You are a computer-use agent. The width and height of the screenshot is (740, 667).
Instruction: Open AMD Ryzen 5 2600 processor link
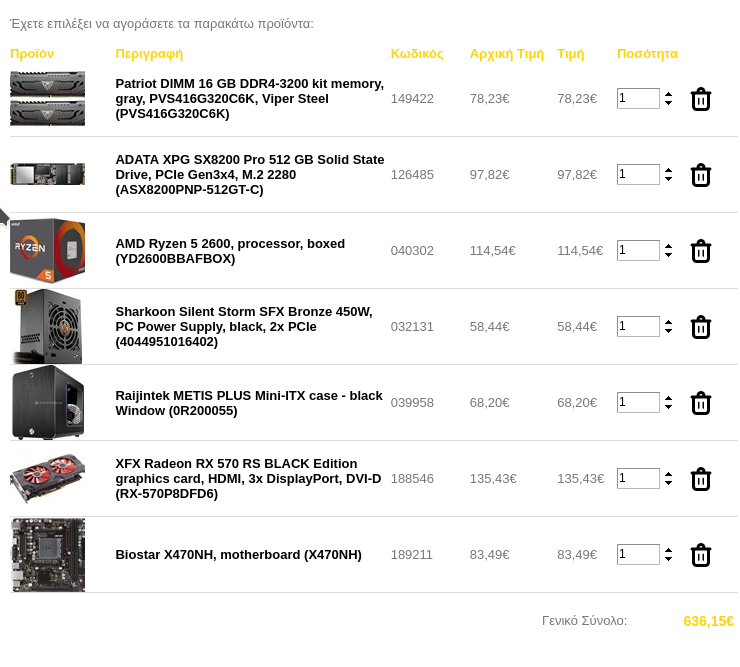[x=230, y=251]
